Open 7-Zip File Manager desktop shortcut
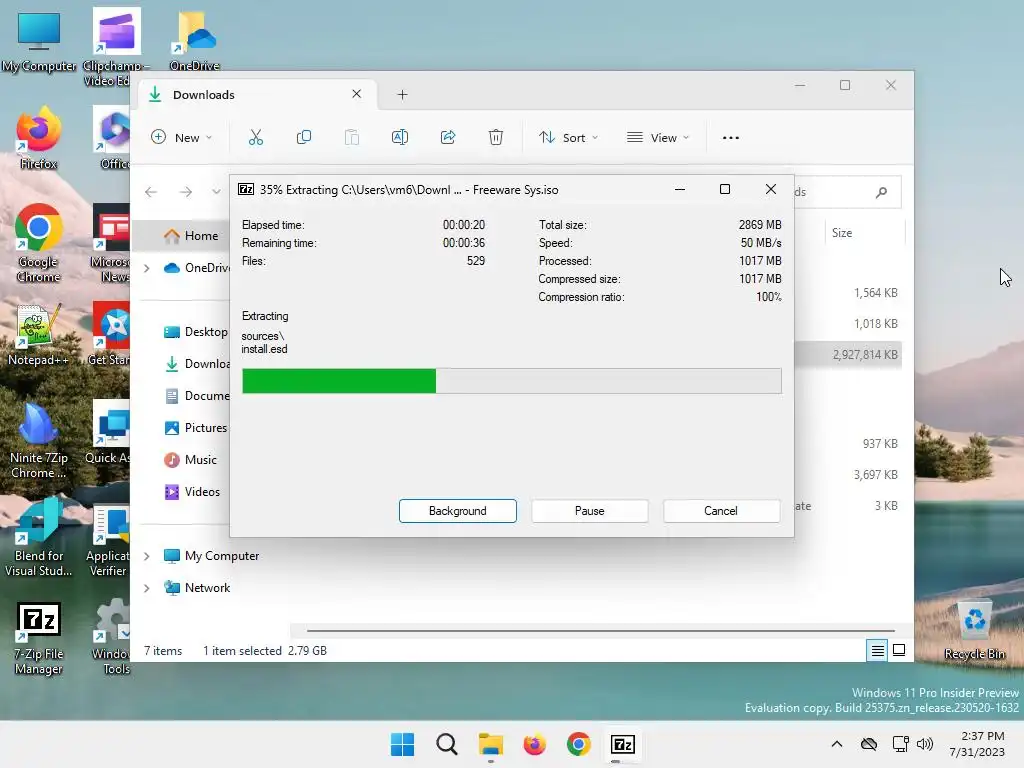The height and width of the screenshot is (768, 1024). tap(39, 638)
